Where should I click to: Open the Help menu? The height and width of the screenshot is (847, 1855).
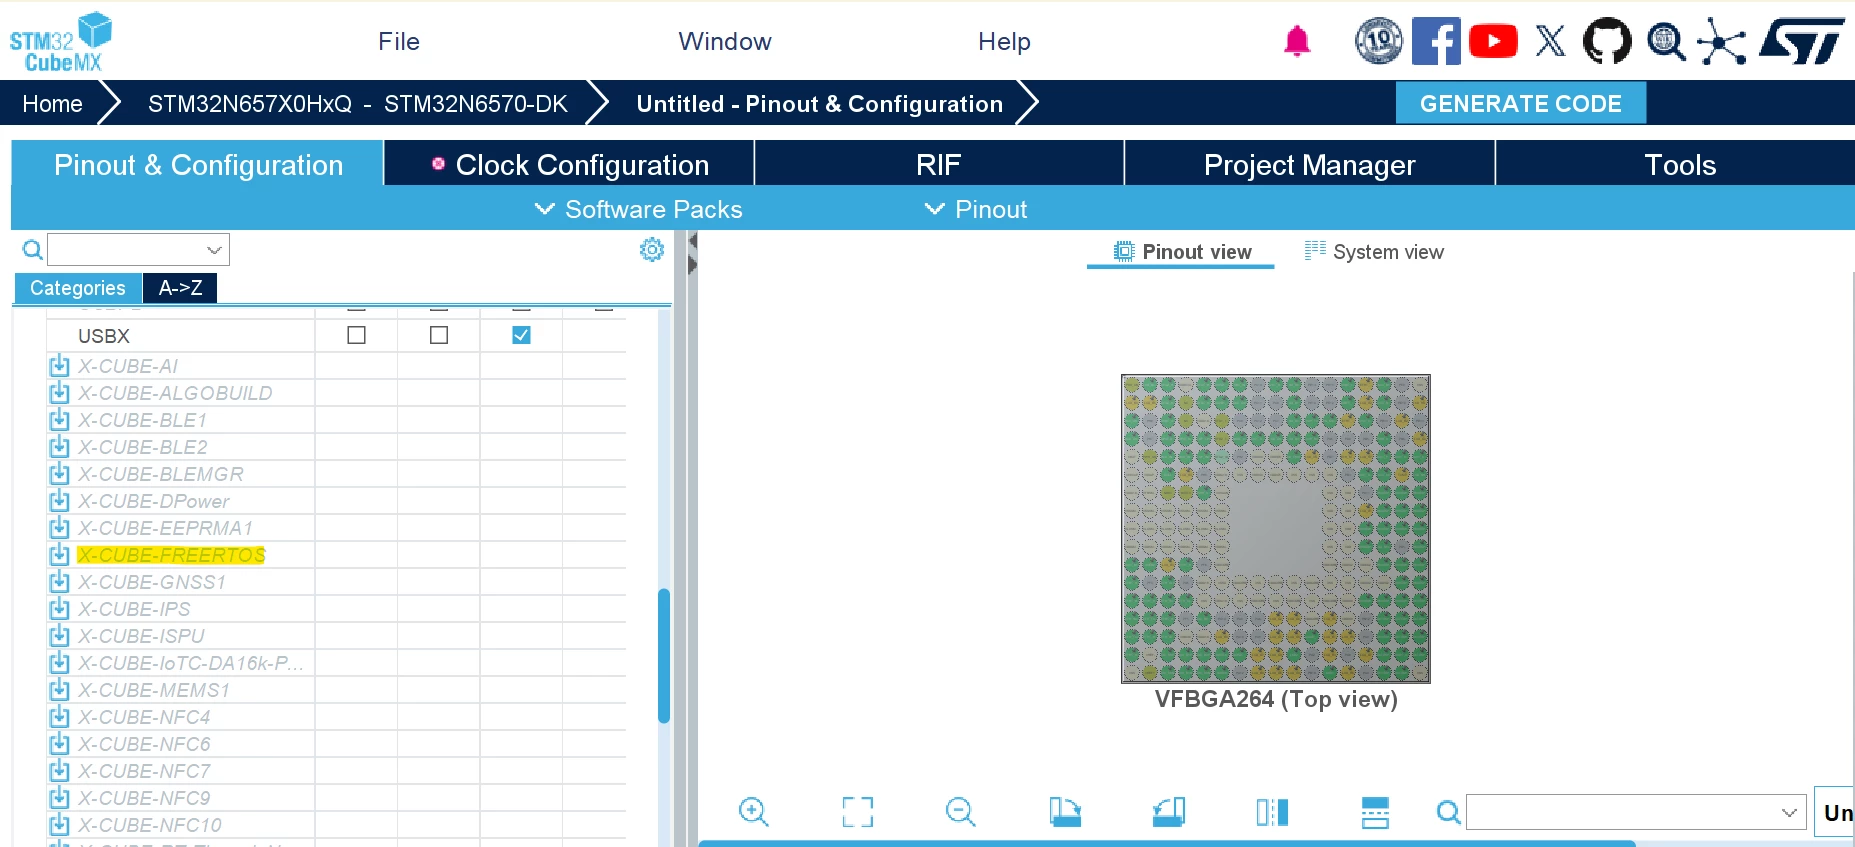(1004, 42)
